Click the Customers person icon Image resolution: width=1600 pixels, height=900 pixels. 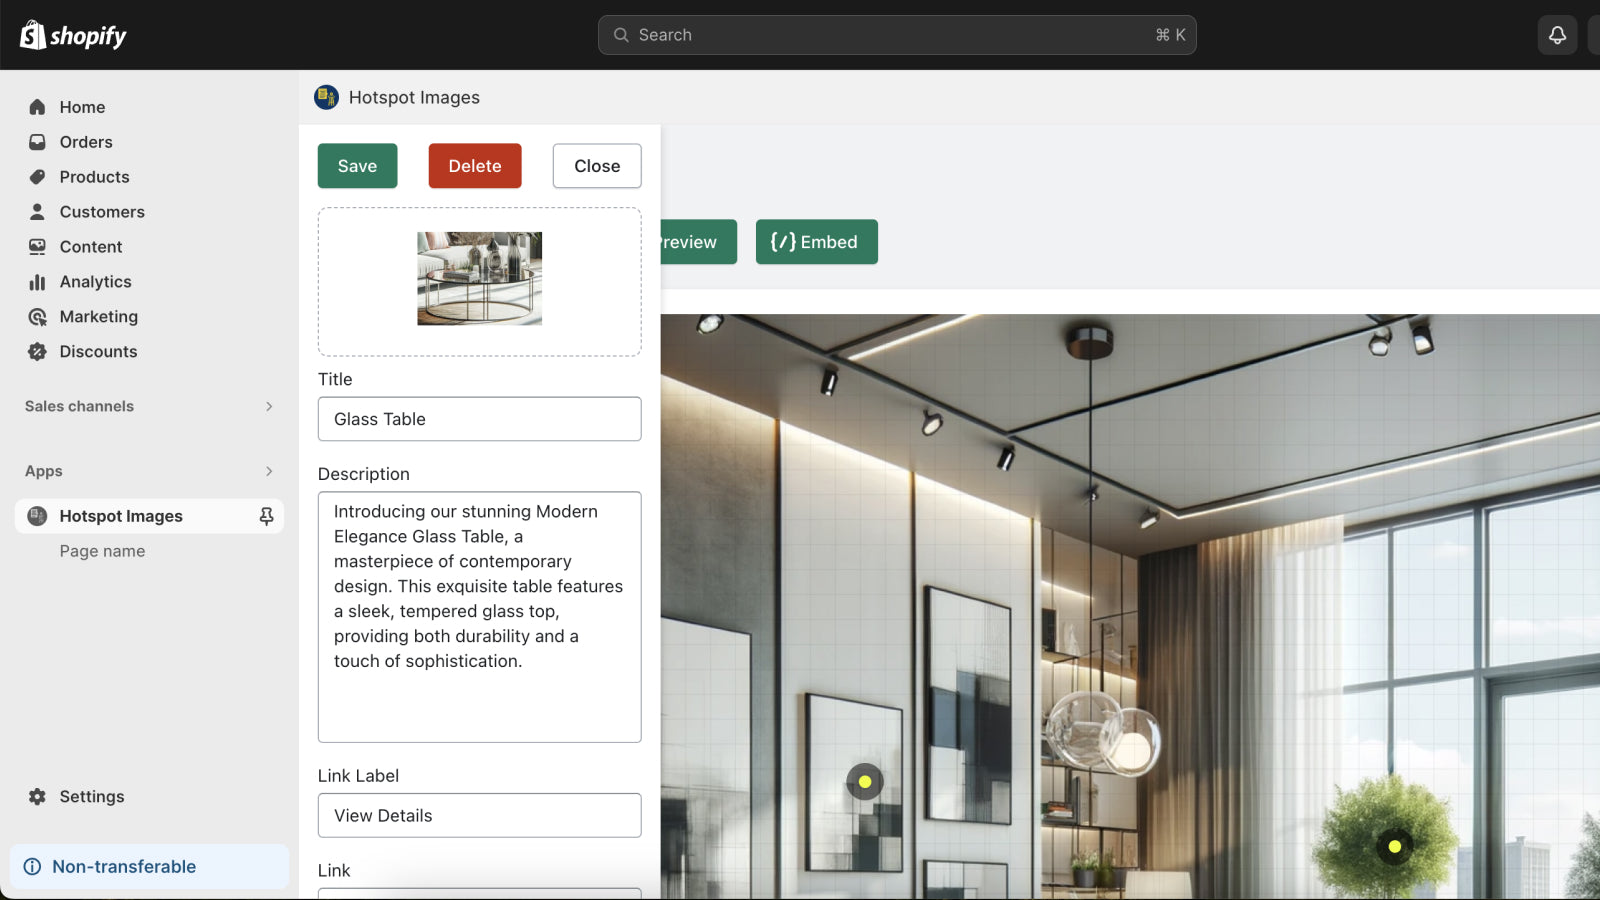coord(37,212)
